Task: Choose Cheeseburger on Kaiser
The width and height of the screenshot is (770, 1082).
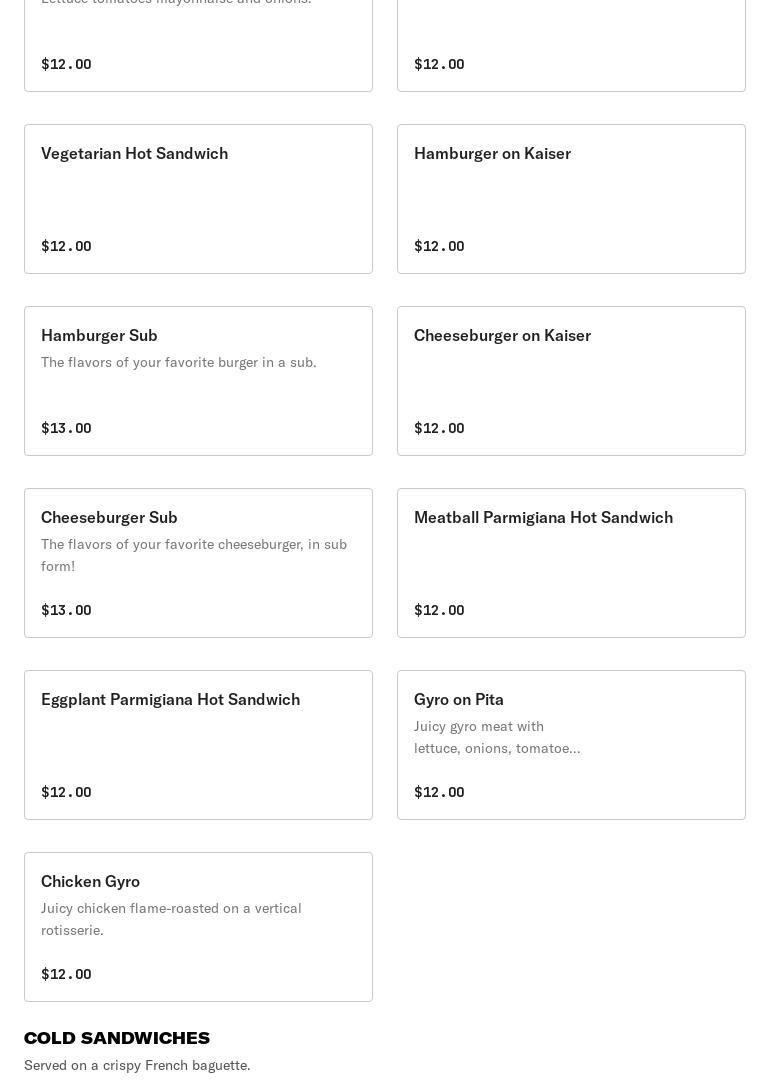Action: coord(571,380)
